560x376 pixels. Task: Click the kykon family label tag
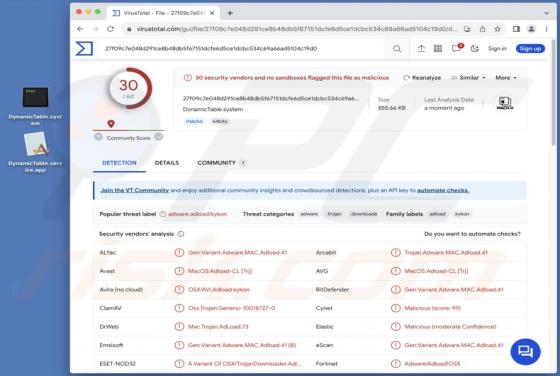point(462,214)
